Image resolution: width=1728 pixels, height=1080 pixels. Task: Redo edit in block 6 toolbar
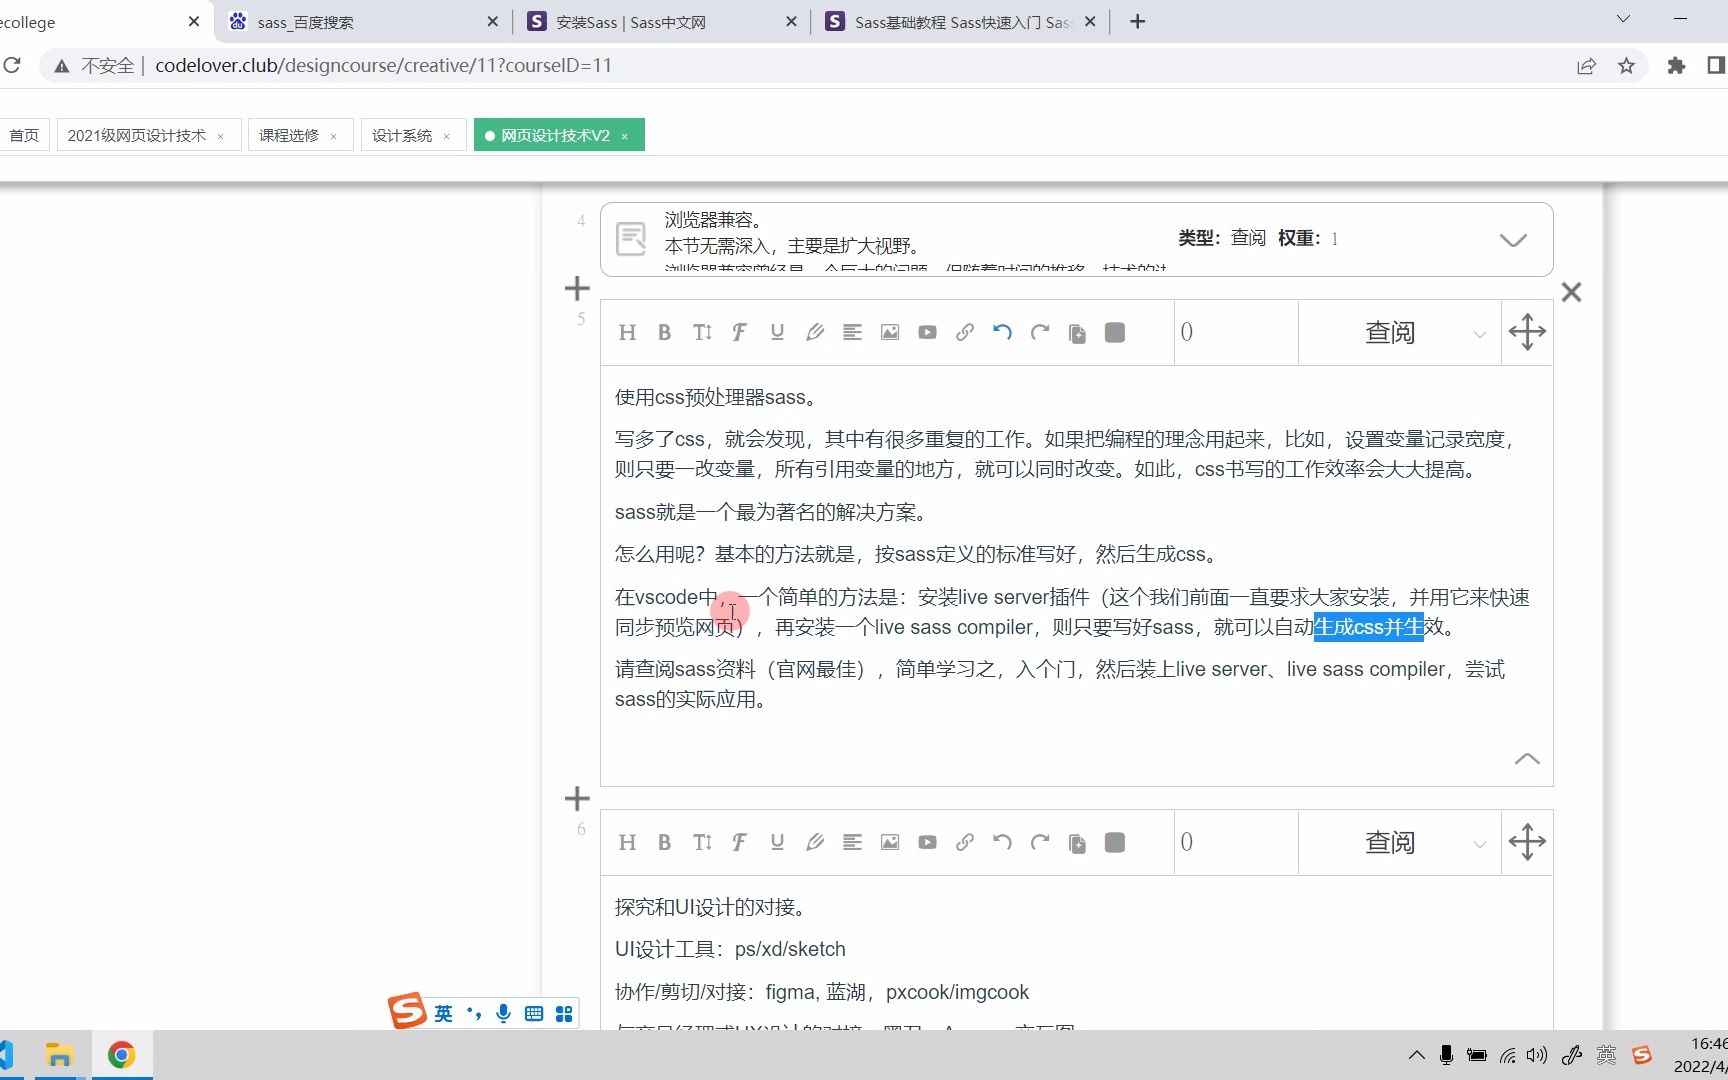coord(1040,843)
